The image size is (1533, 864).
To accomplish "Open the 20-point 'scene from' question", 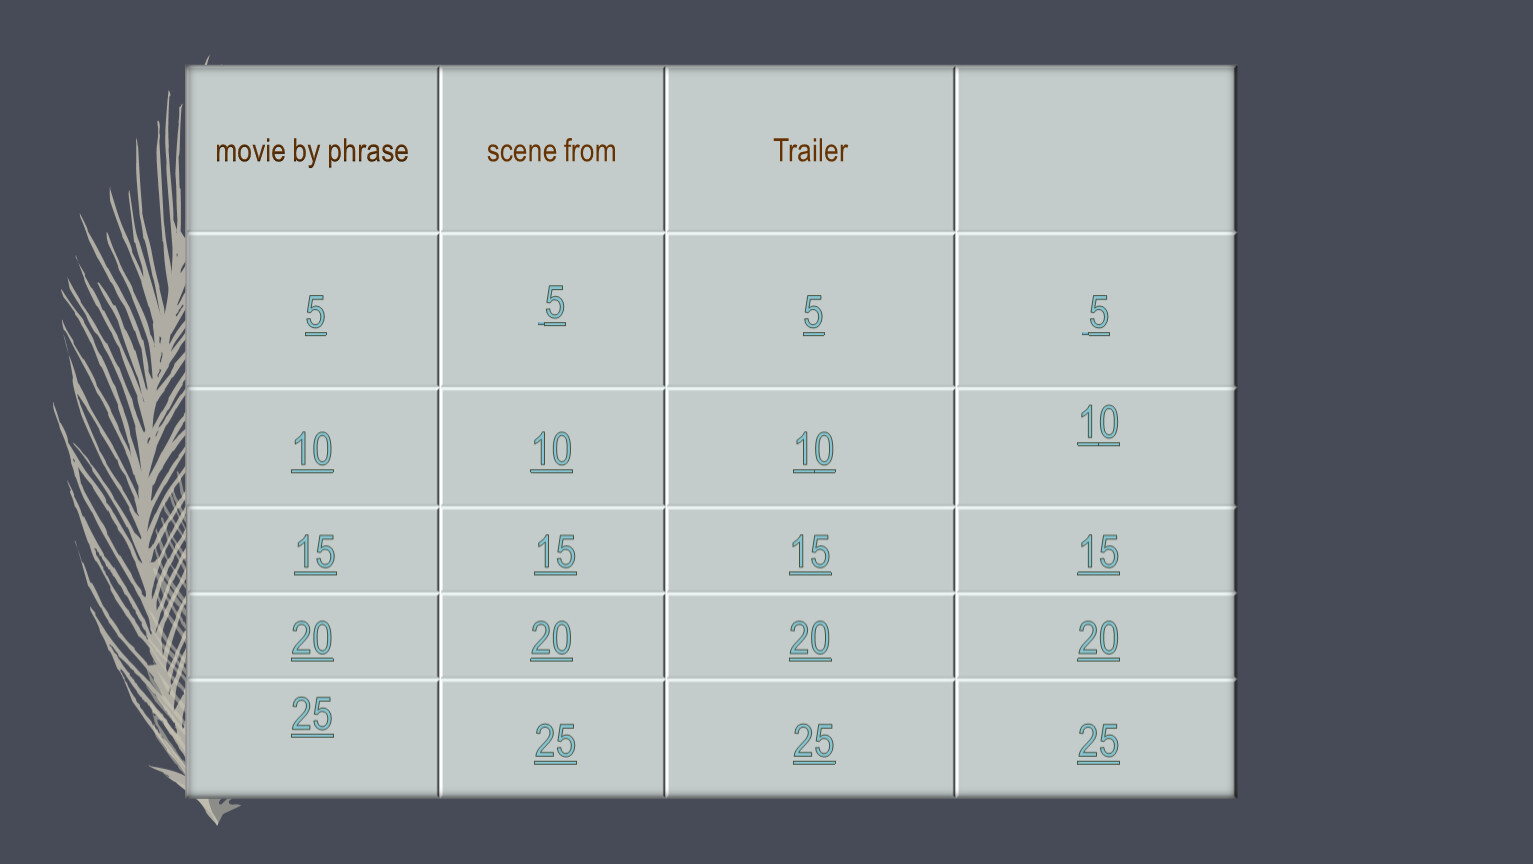I will click(551, 639).
